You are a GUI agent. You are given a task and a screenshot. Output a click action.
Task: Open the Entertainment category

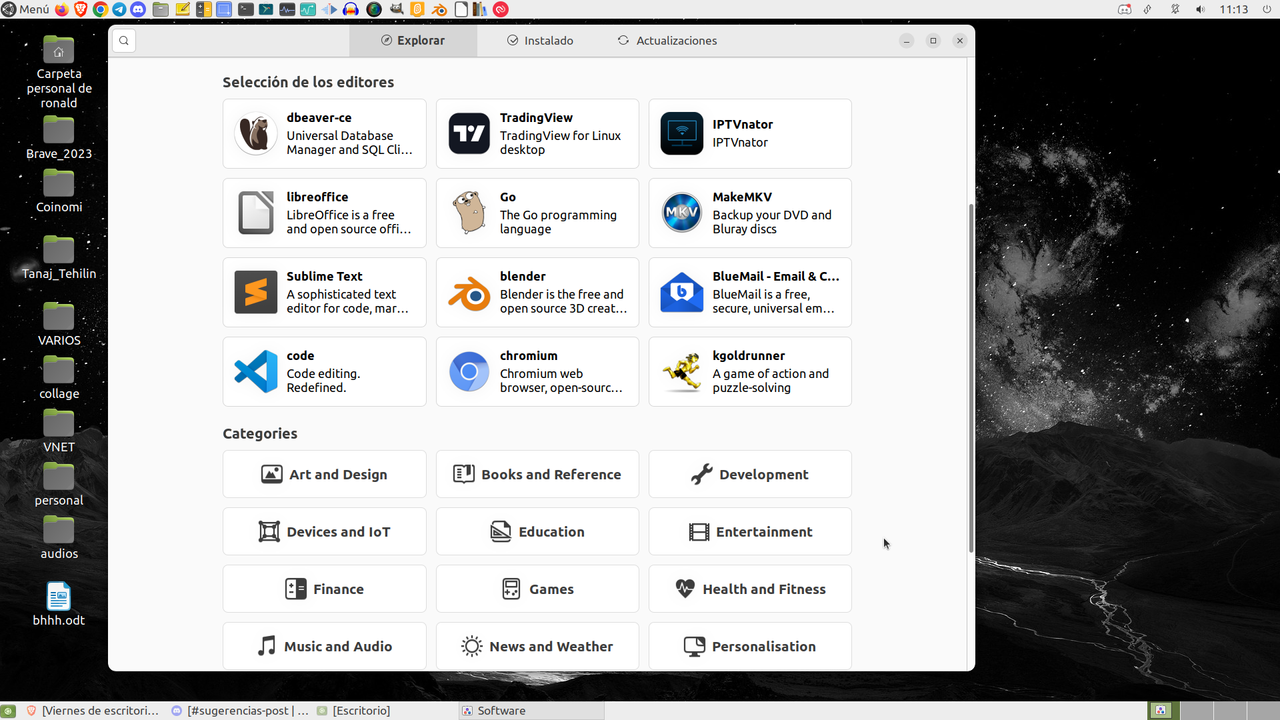pyautogui.click(x=750, y=531)
